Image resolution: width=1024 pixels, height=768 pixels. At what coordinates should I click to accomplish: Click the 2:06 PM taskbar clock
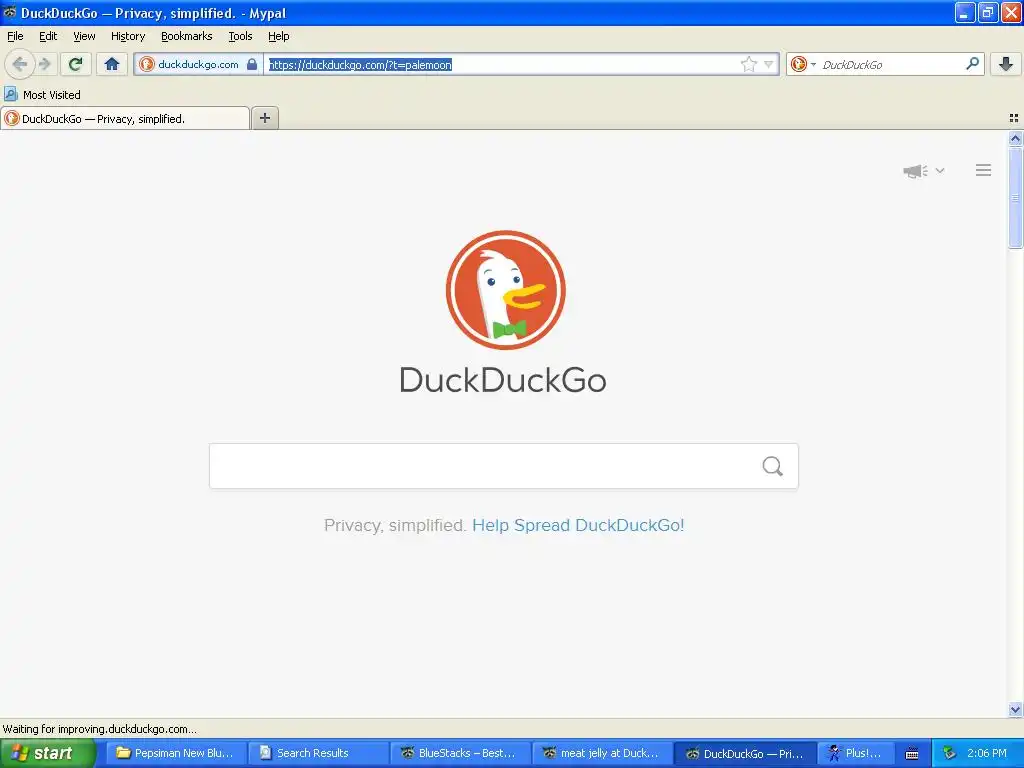[987, 753]
